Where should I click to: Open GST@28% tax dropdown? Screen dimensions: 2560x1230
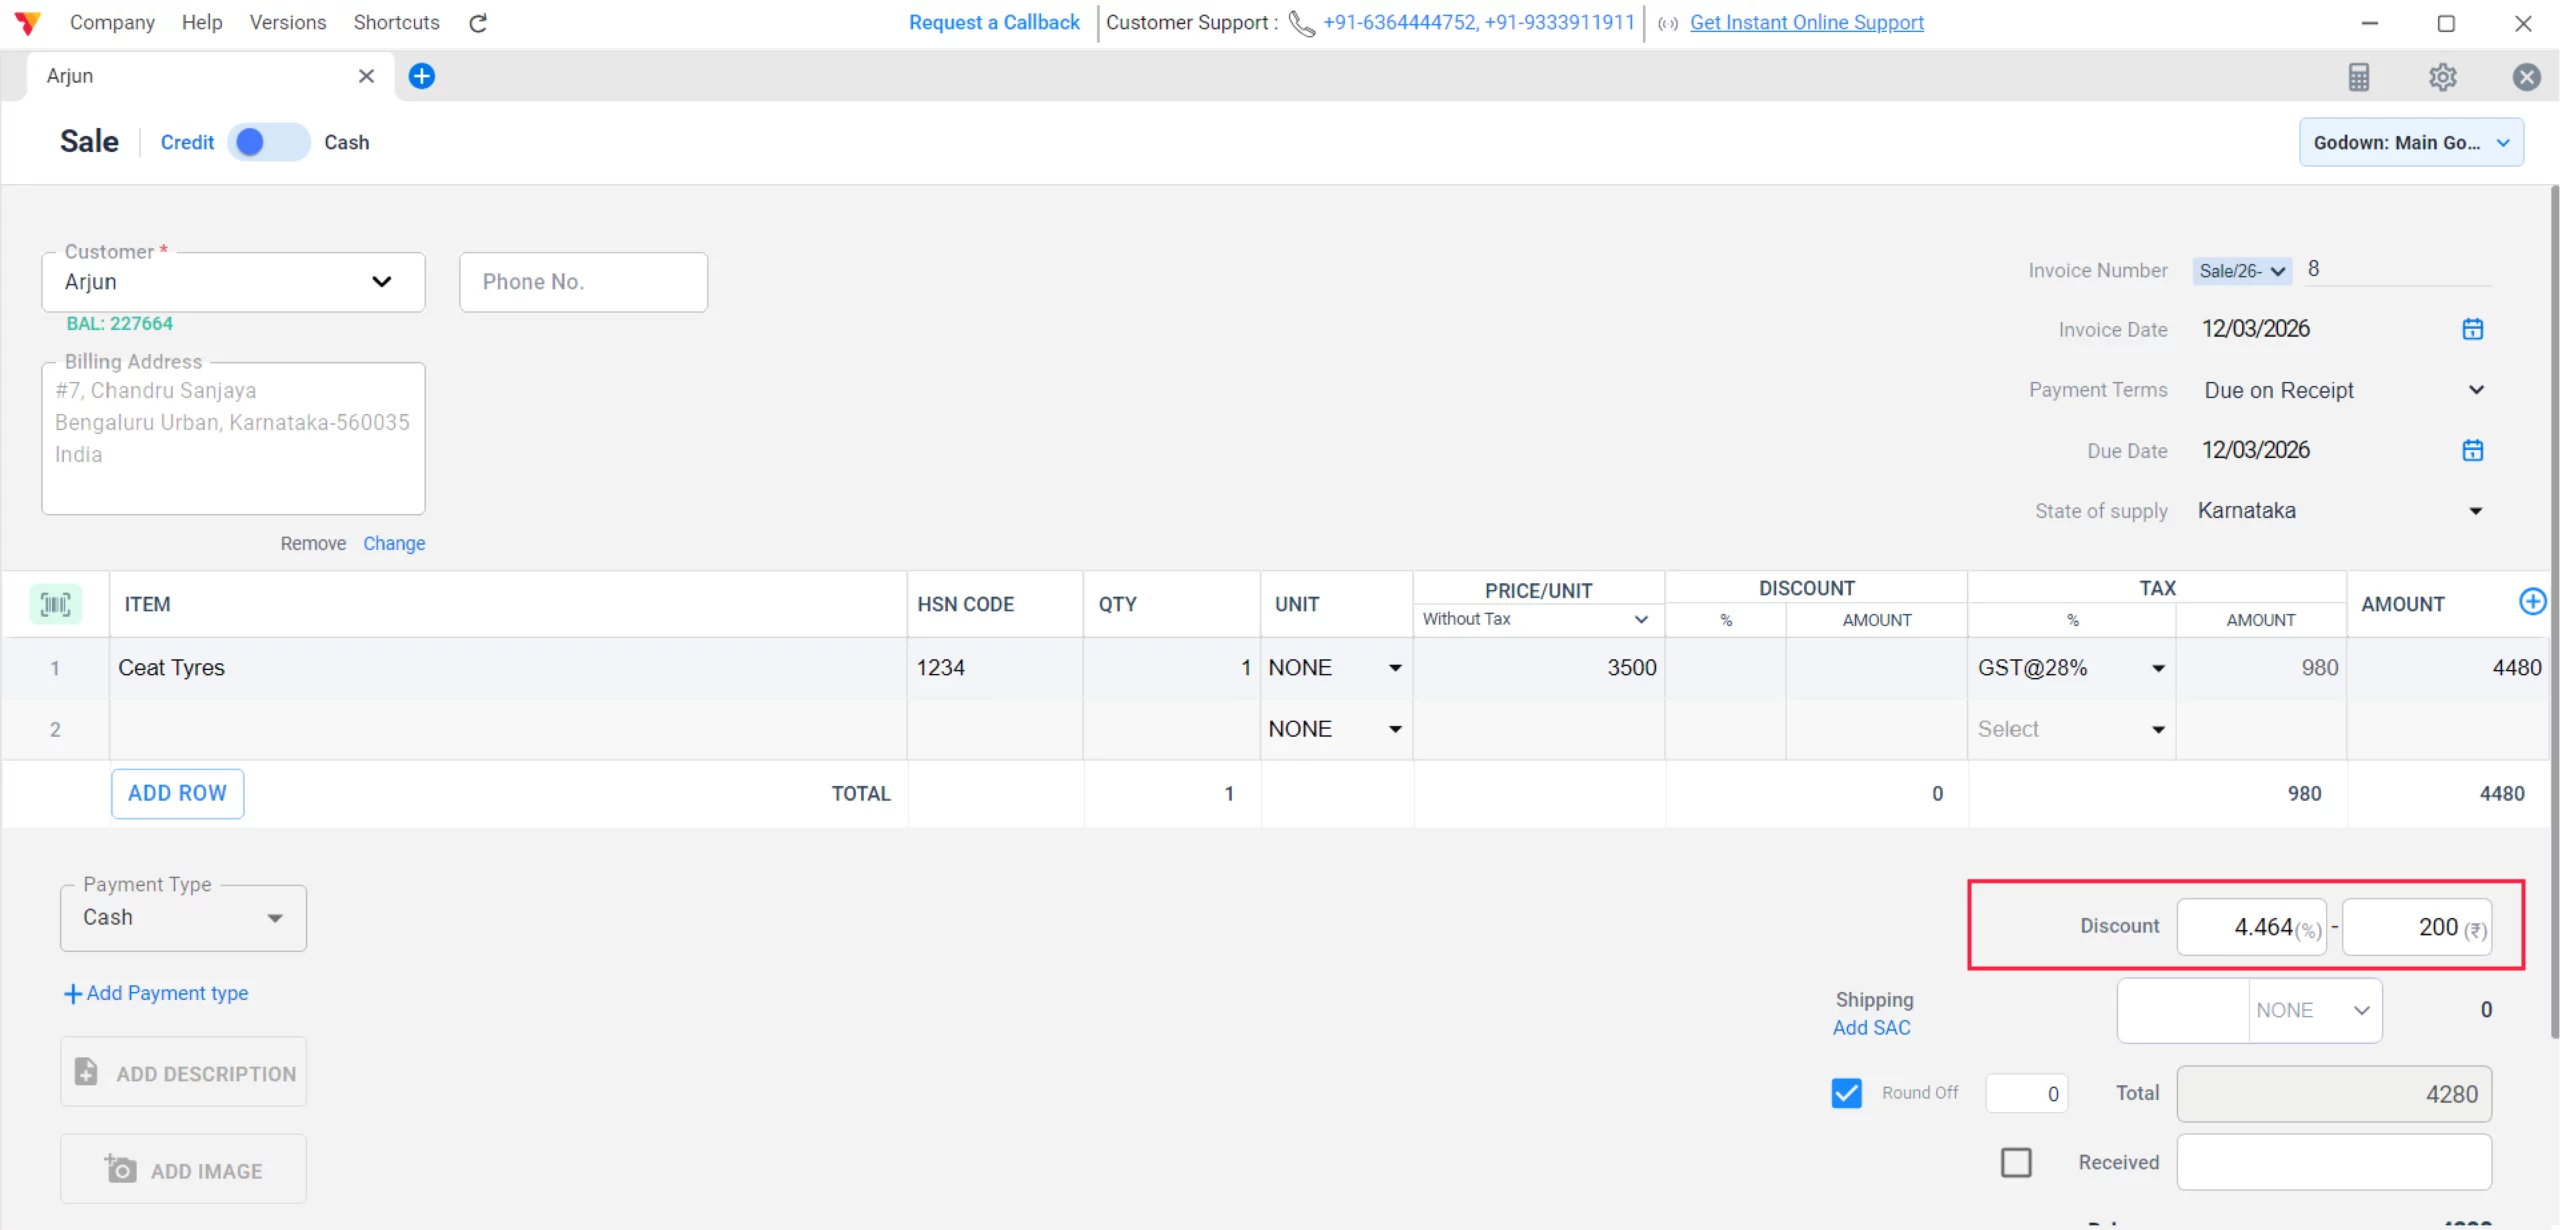[x=2158, y=668]
